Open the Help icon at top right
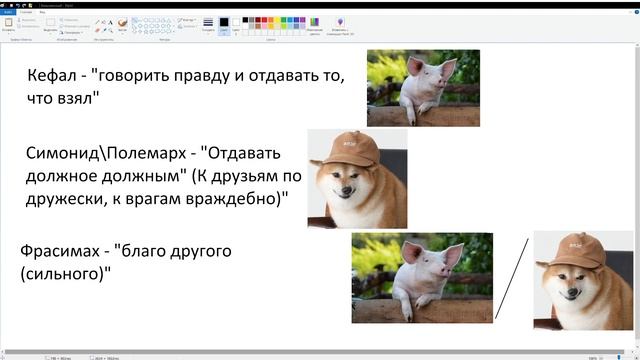 636,12
